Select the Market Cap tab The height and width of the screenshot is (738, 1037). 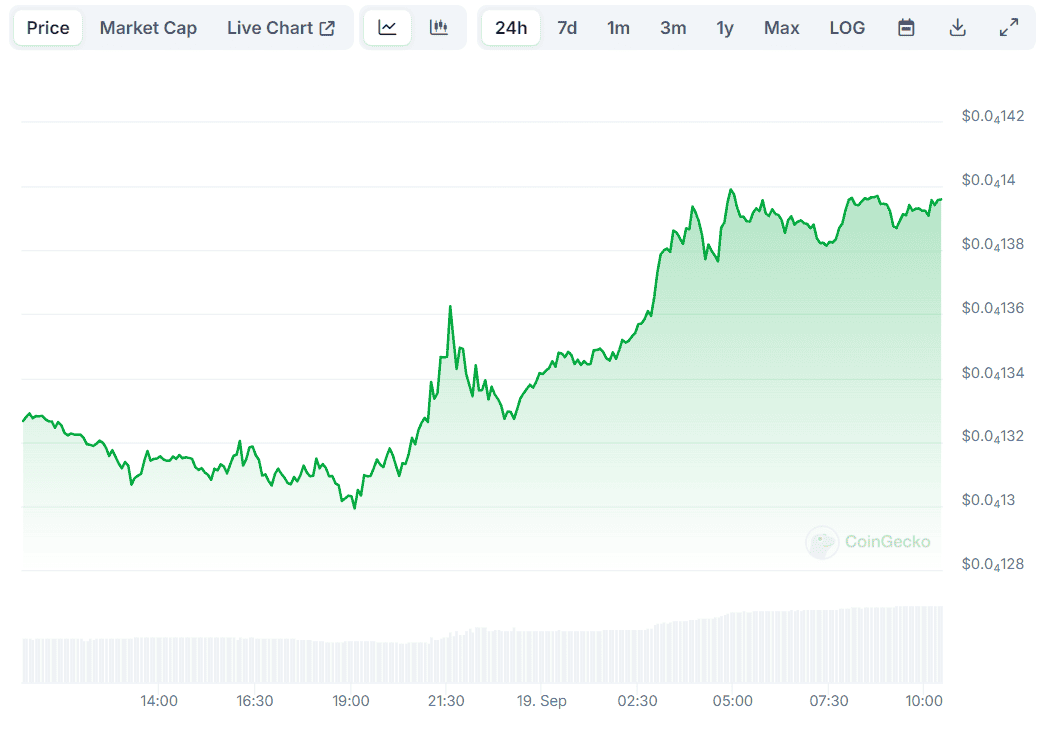[x=148, y=28]
